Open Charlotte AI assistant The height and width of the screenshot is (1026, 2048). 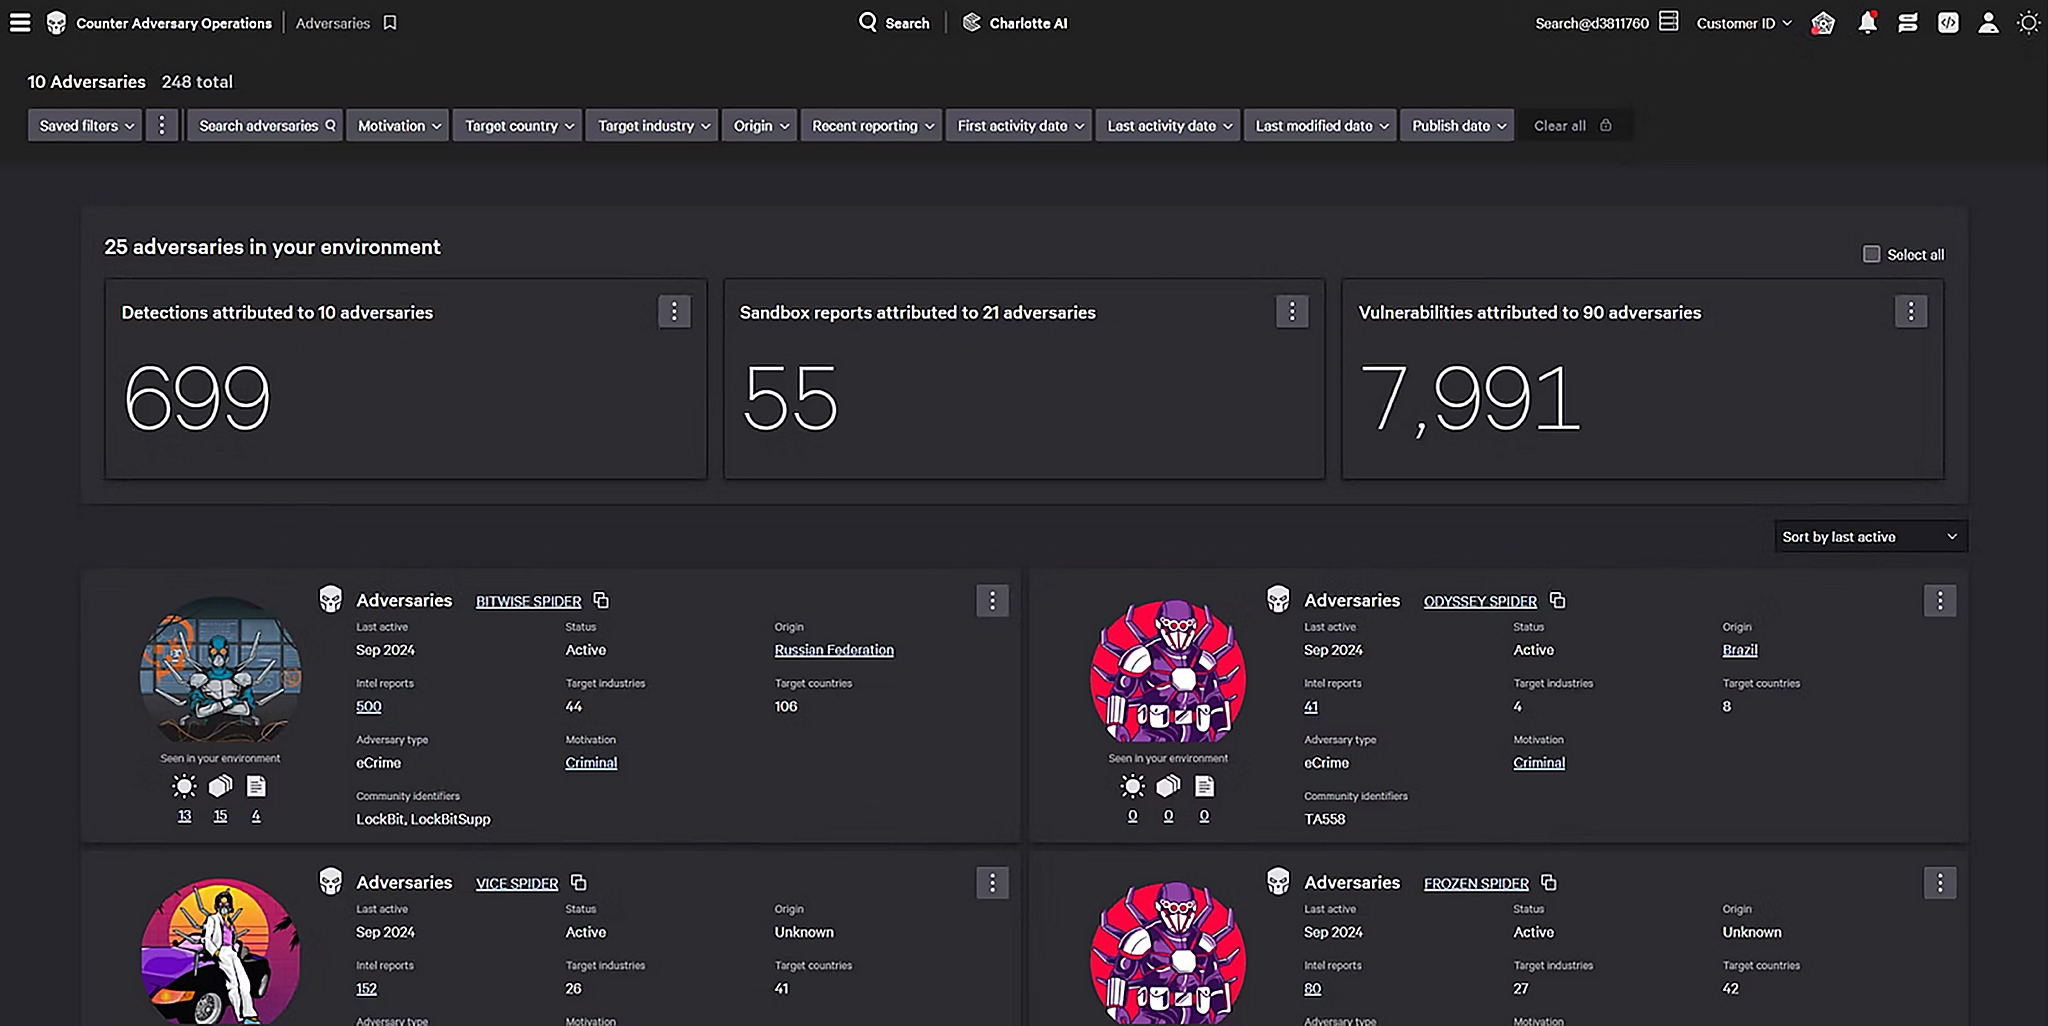point(1015,22)
